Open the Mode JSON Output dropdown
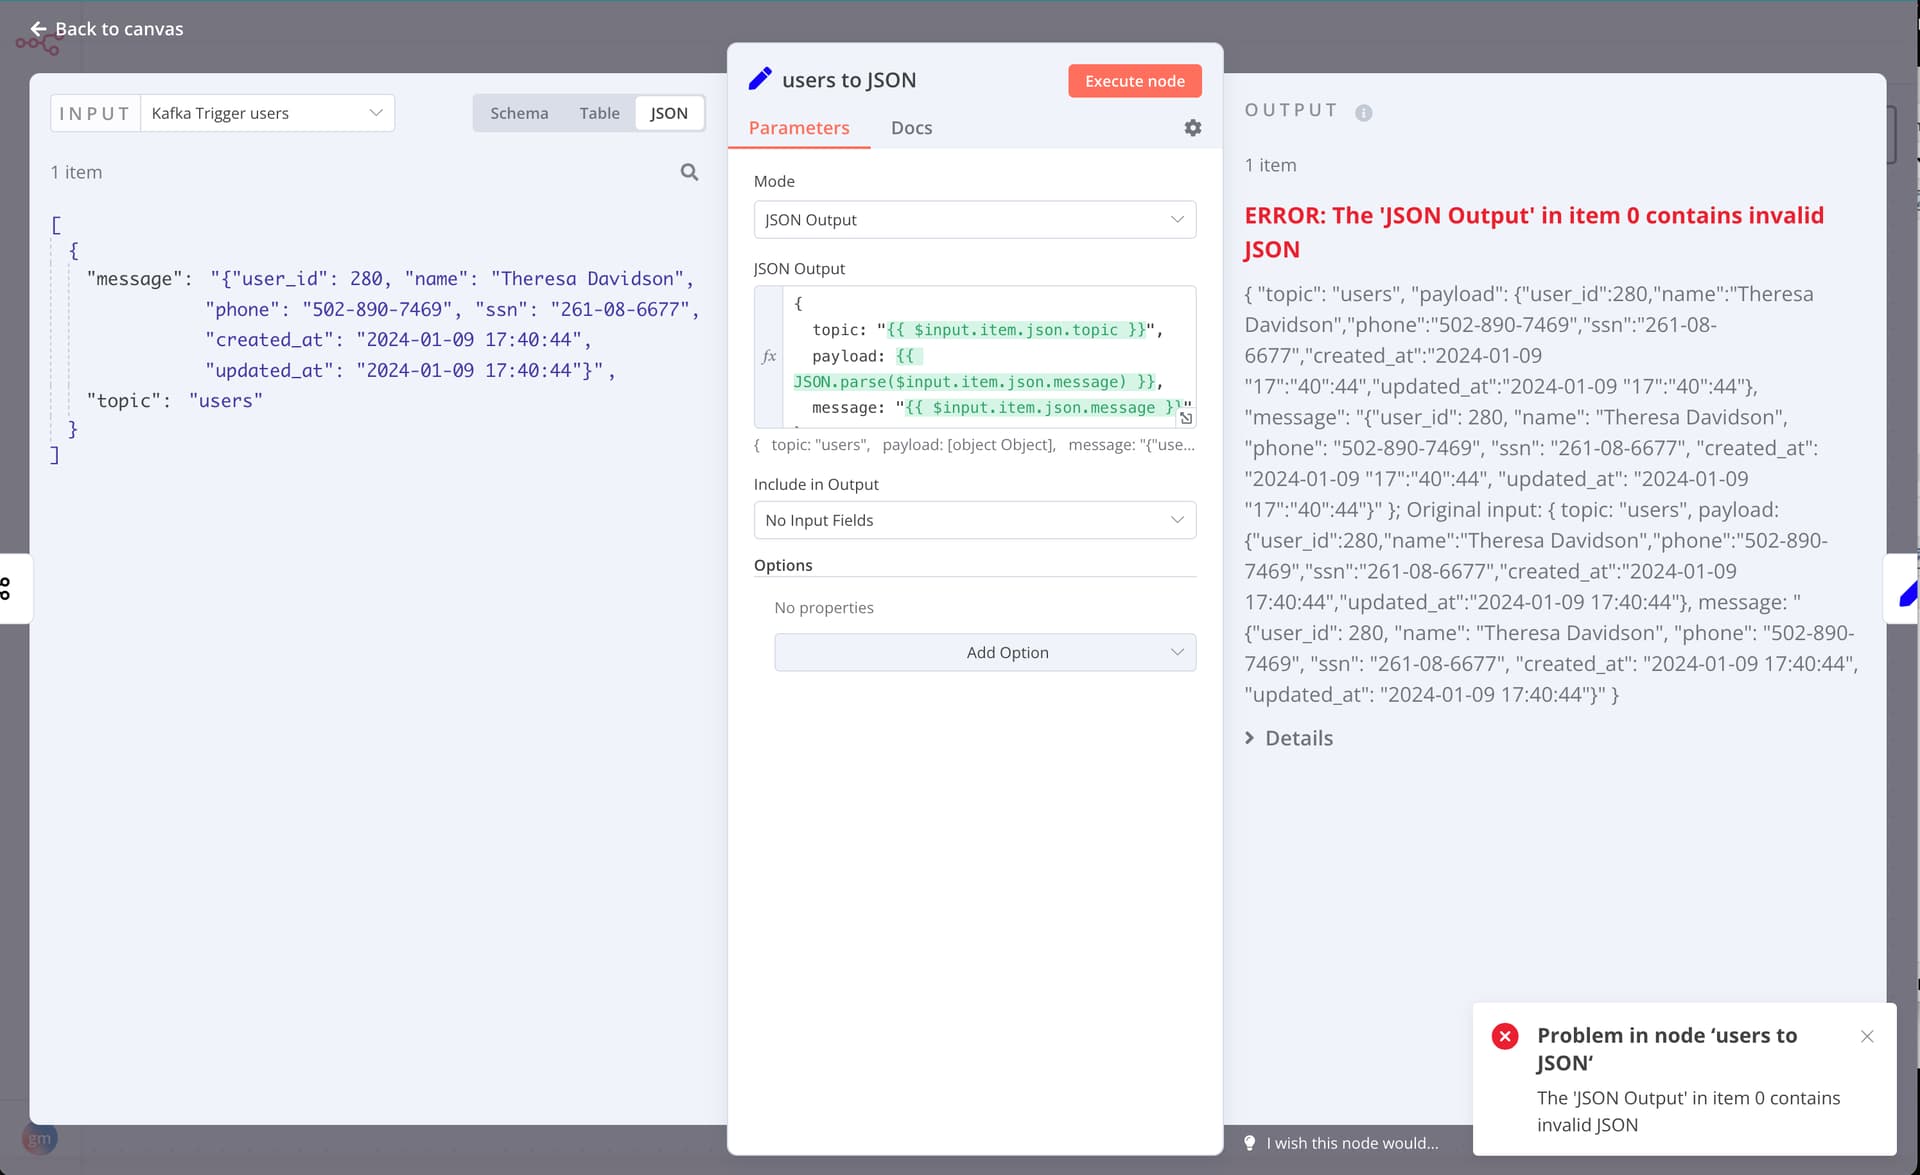Image resolution: width=1920 pixels, height=1175 pixels. (974, 220)
